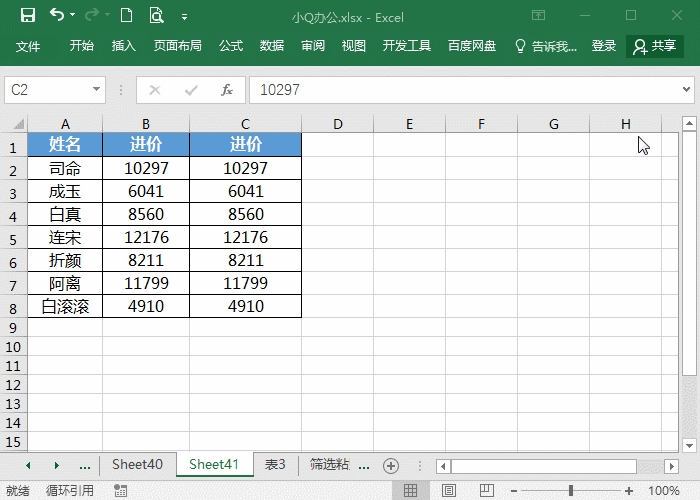This screenshot has width=700, height=500.
Task: Click the zoom out minus button
Action: tap(514, 491)
